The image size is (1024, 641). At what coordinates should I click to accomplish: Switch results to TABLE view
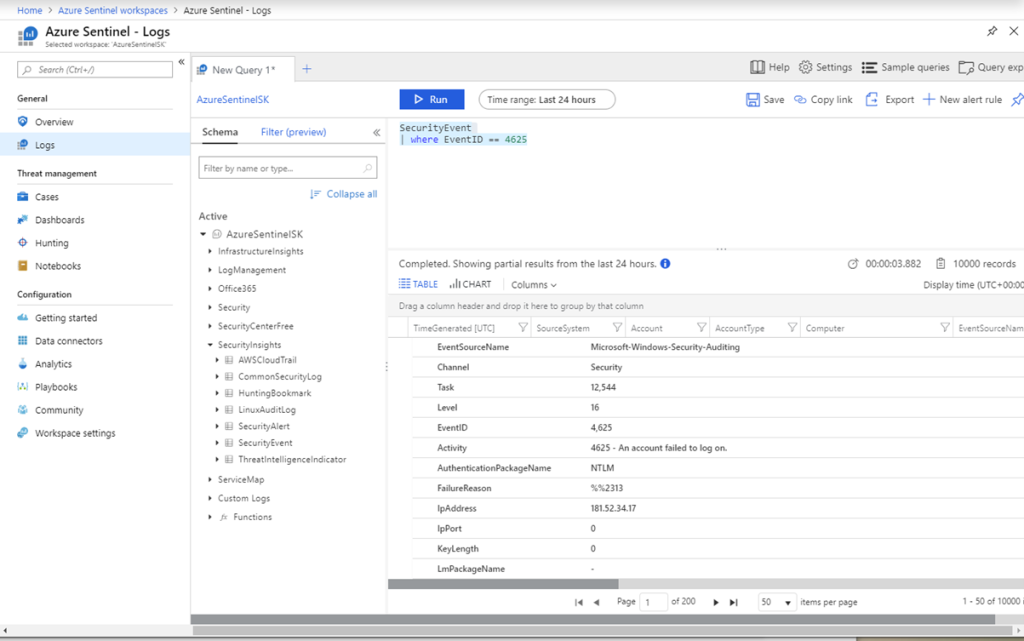click(418, 284)
